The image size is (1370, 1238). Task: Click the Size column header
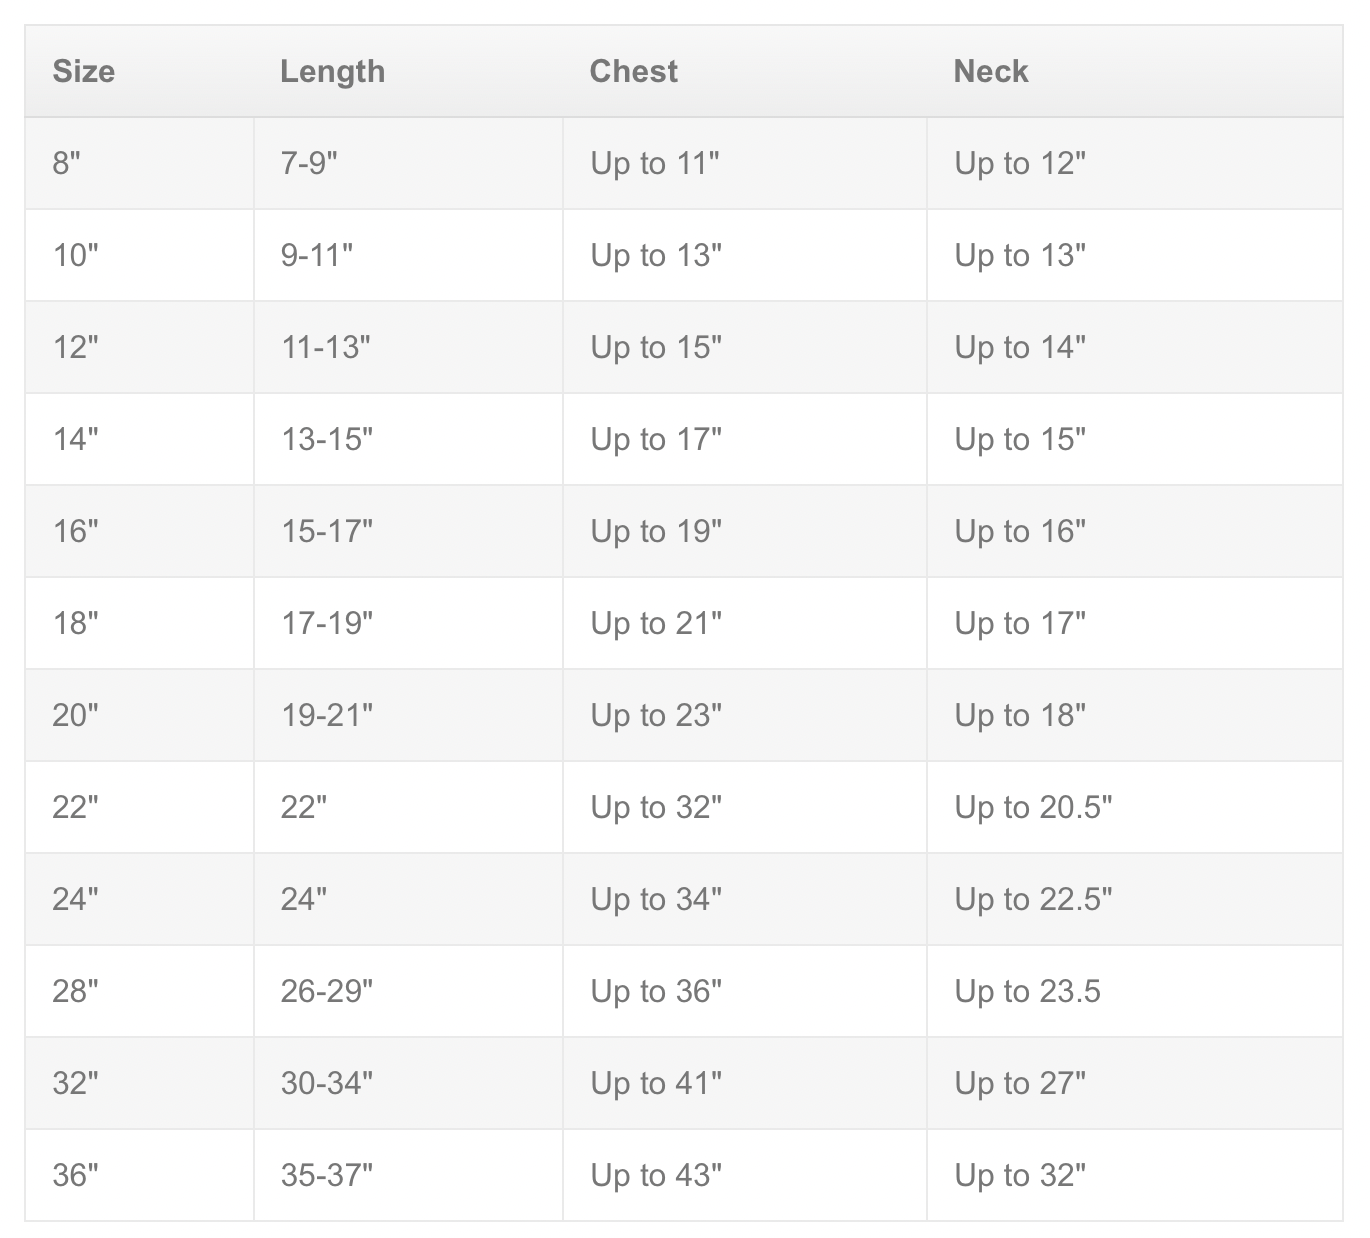coord(139,71)
